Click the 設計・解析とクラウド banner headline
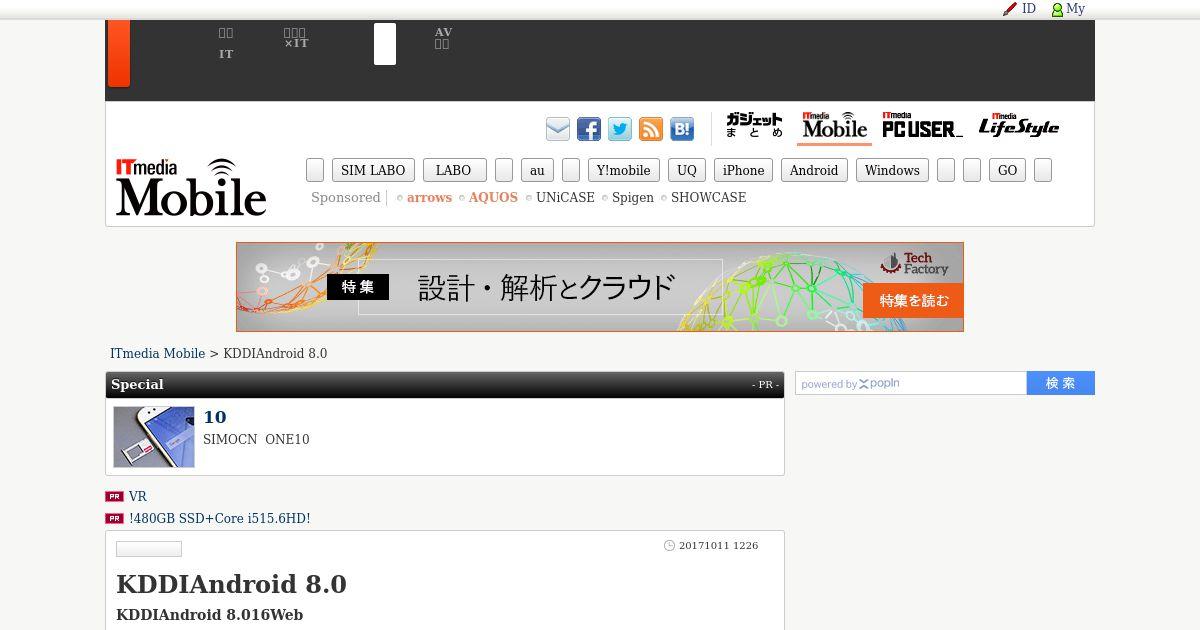The height and width of the screenshot is (630, 1200). click(546, 288)
